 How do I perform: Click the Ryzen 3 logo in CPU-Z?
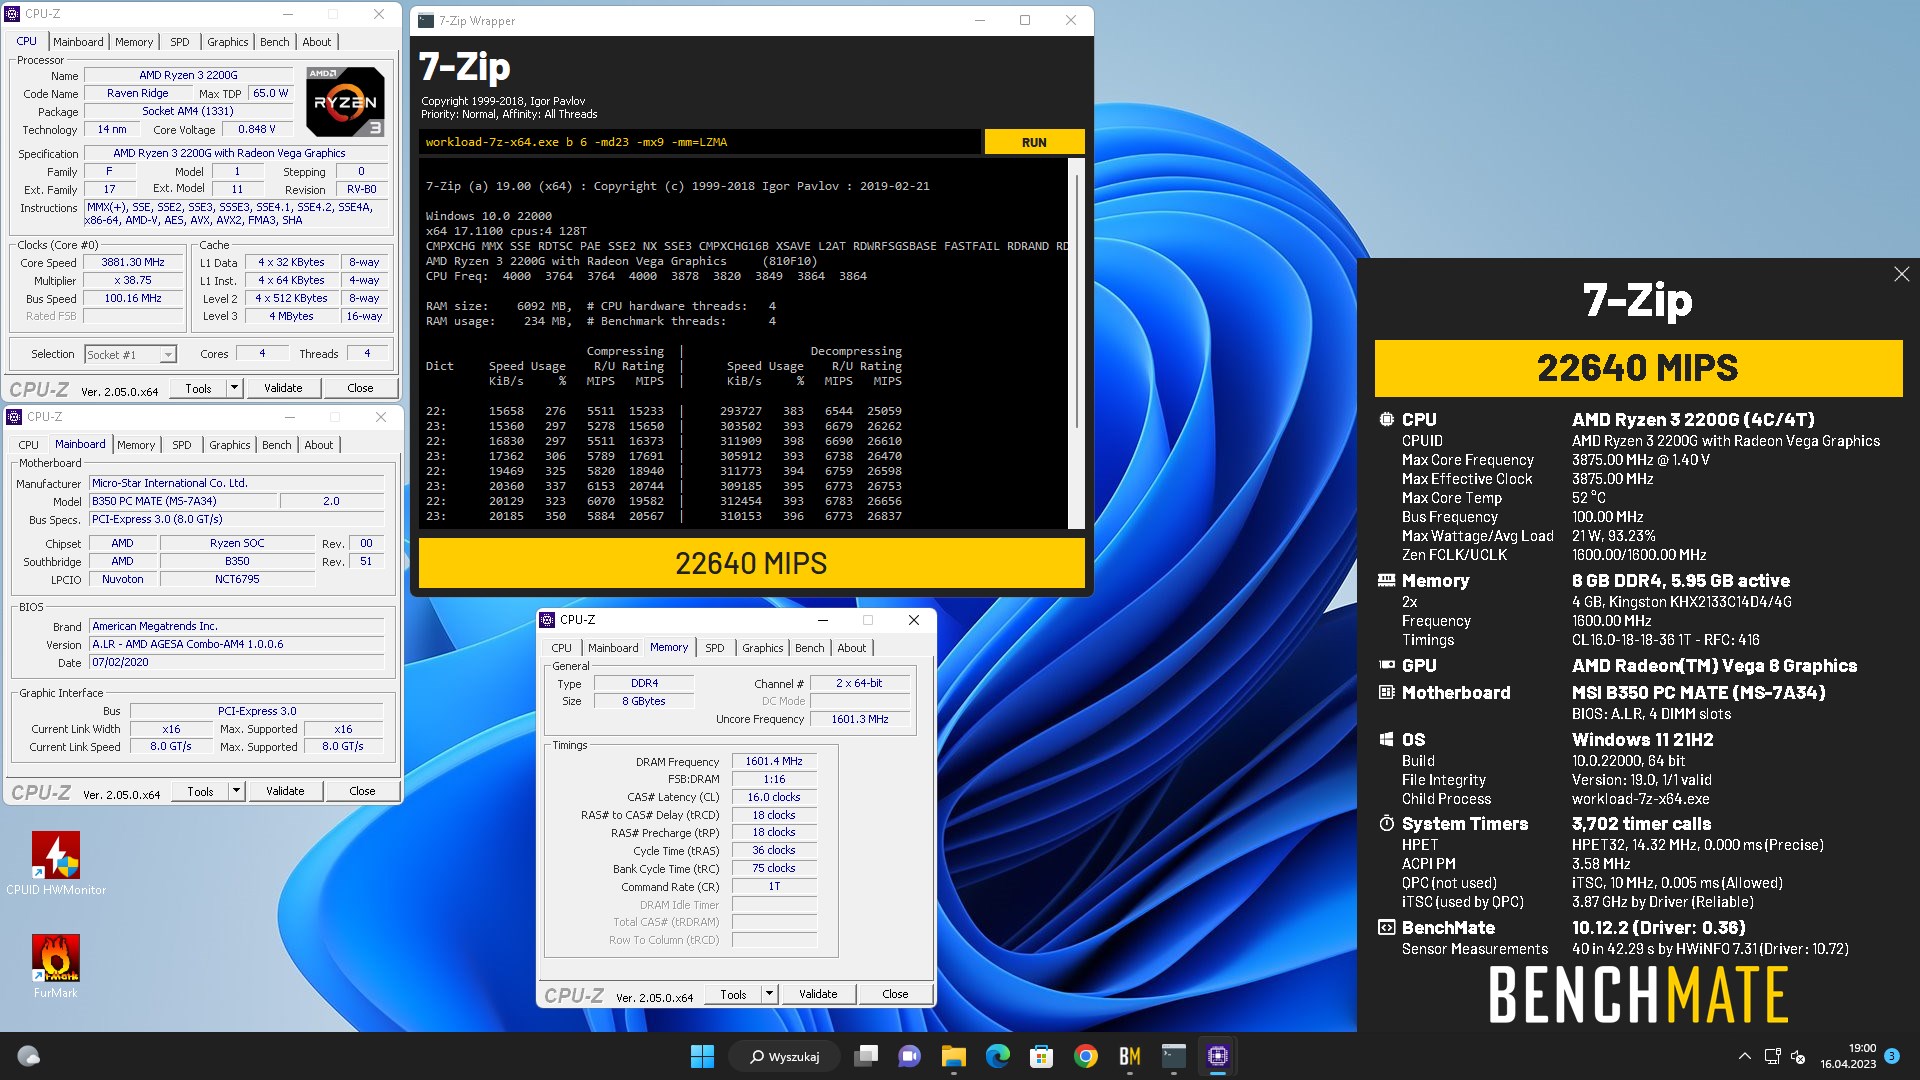click(345, 102)
